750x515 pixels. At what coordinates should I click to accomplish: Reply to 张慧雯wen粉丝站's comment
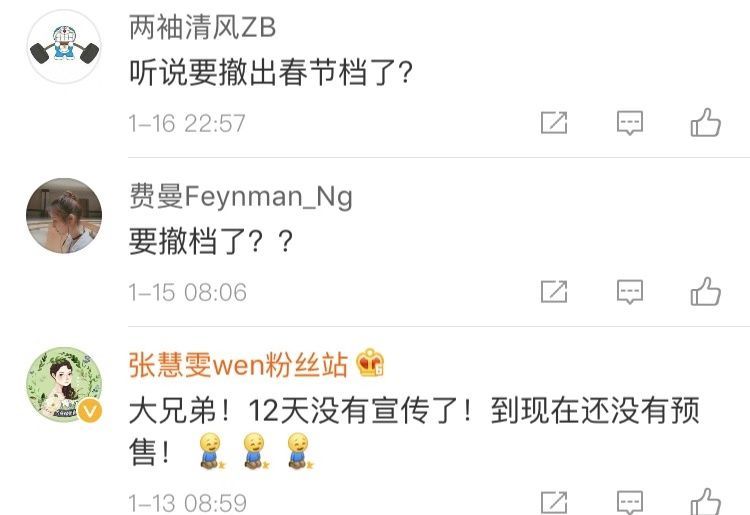click(x=630, y=503)
